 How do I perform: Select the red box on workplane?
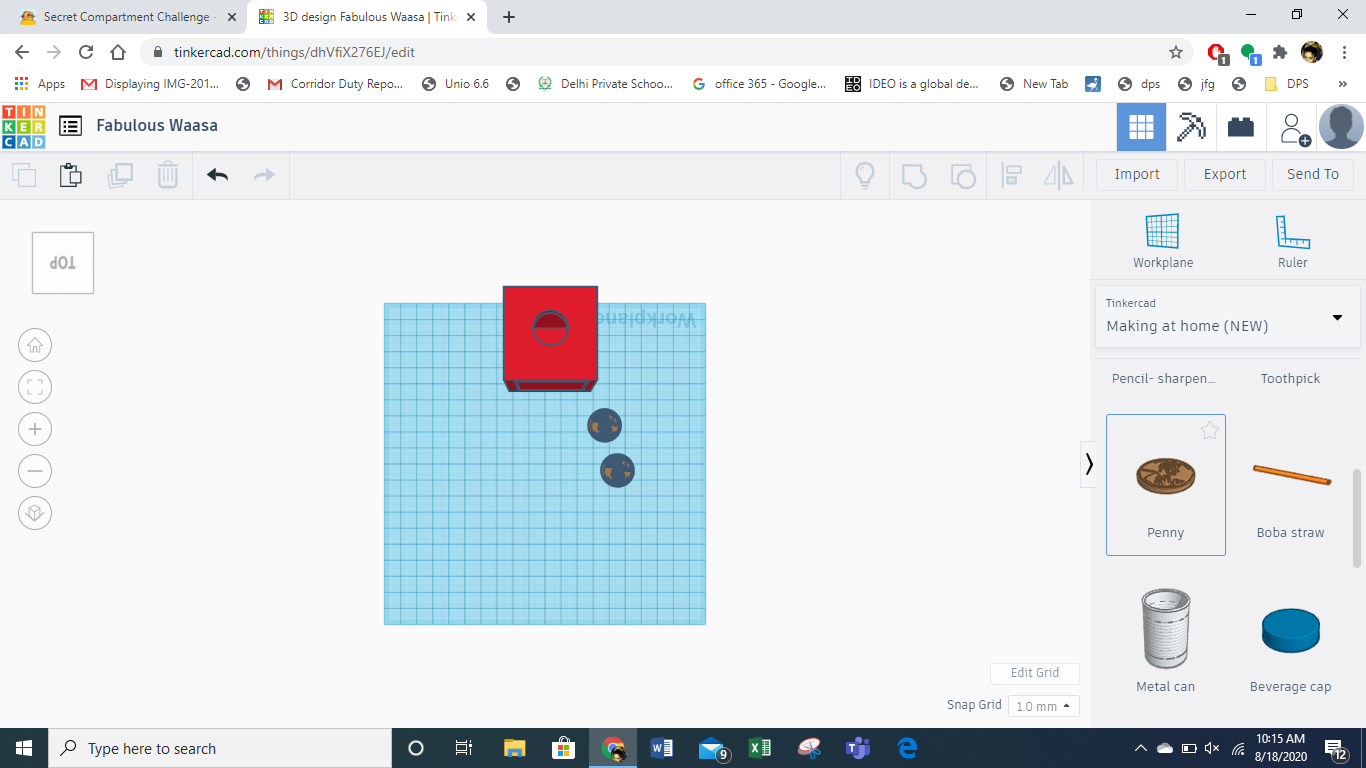click(x=550, y=339)
